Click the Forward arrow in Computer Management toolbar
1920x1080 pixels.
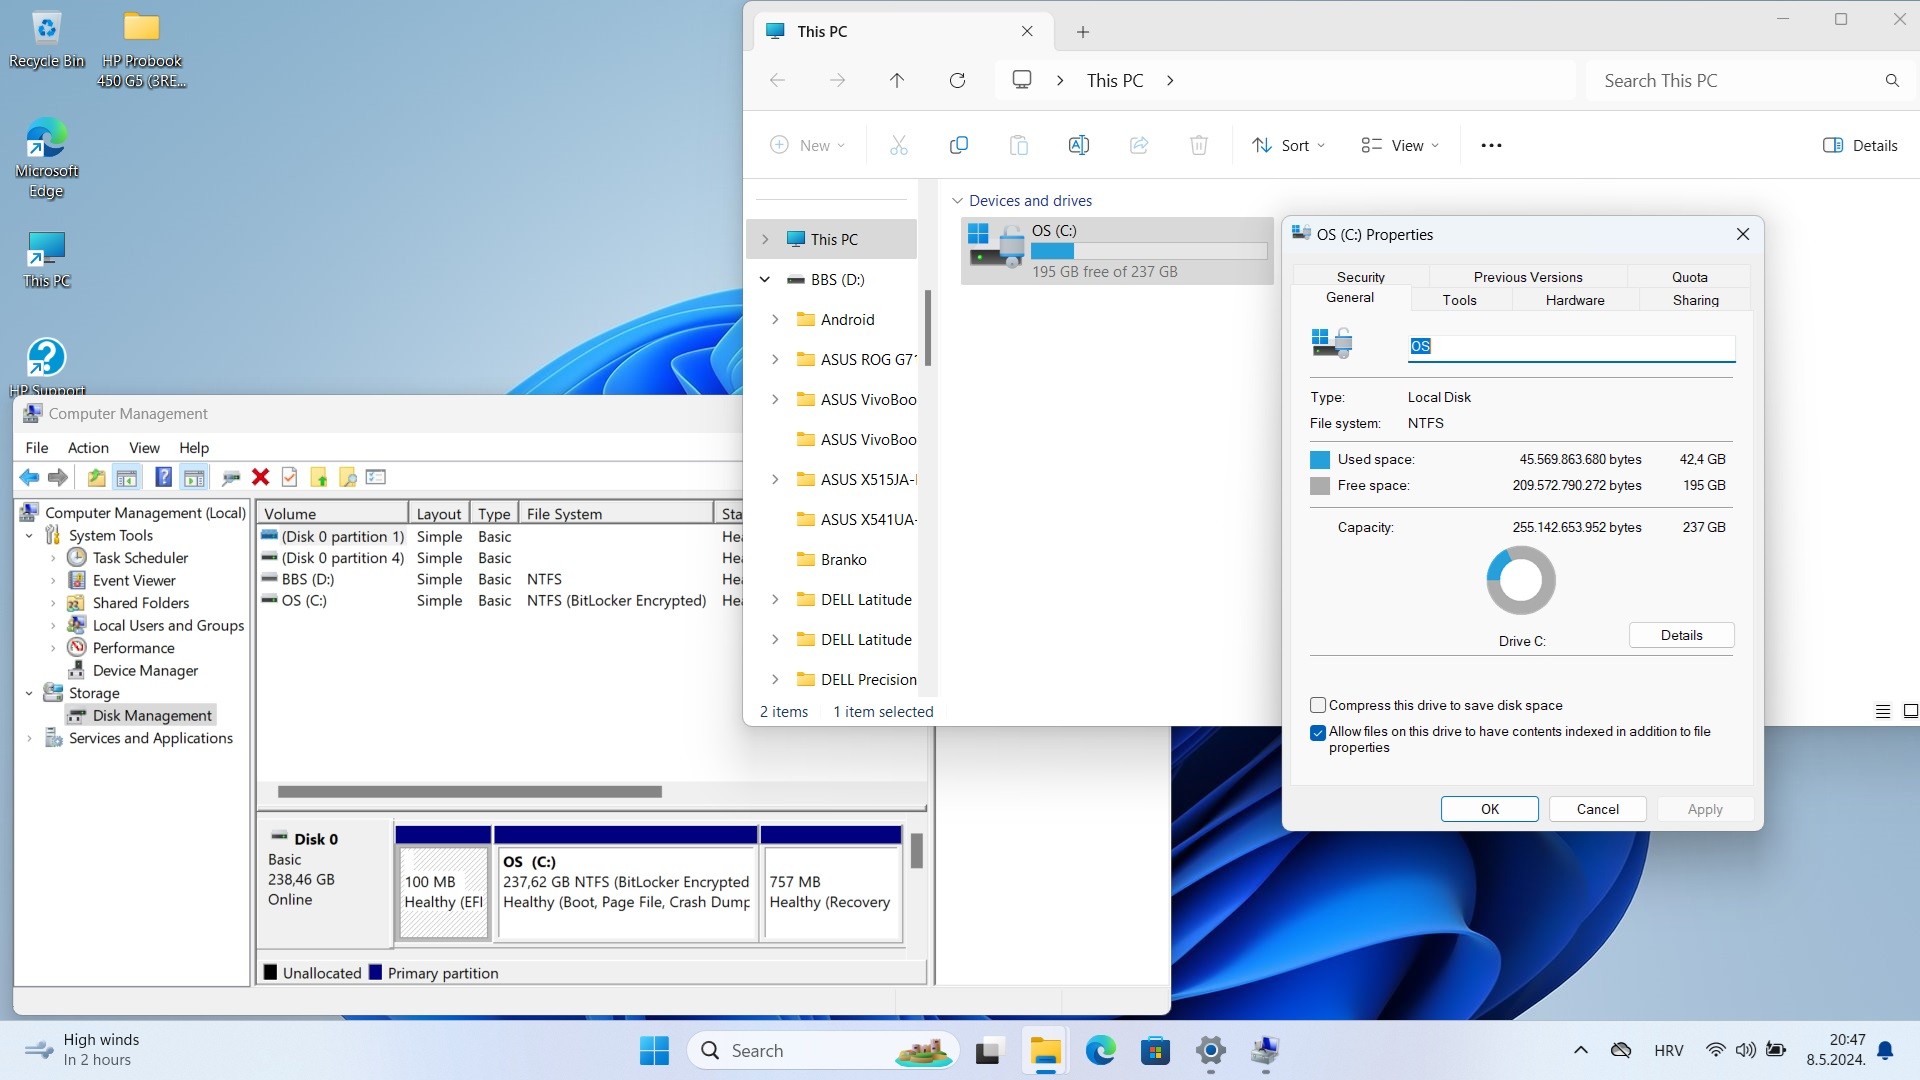[x=58, y=477]
